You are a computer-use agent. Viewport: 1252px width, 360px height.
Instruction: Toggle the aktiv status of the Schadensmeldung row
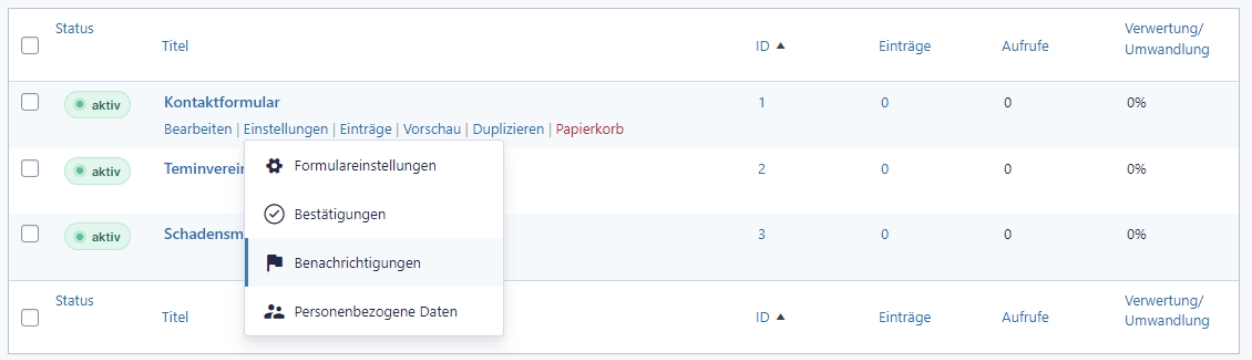(x=98, y=237)
